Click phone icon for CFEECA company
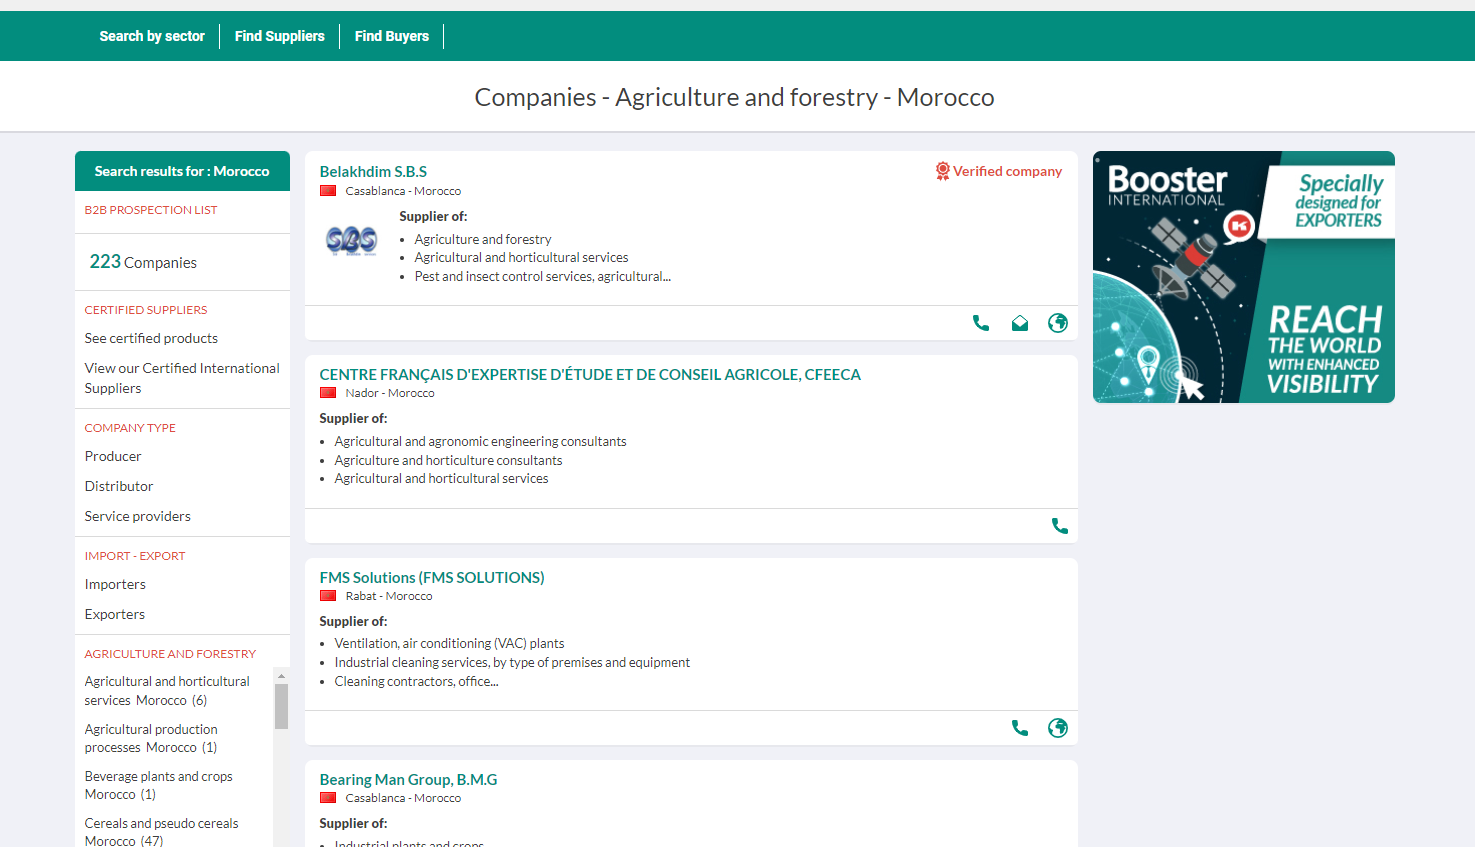 (1060, 526)
